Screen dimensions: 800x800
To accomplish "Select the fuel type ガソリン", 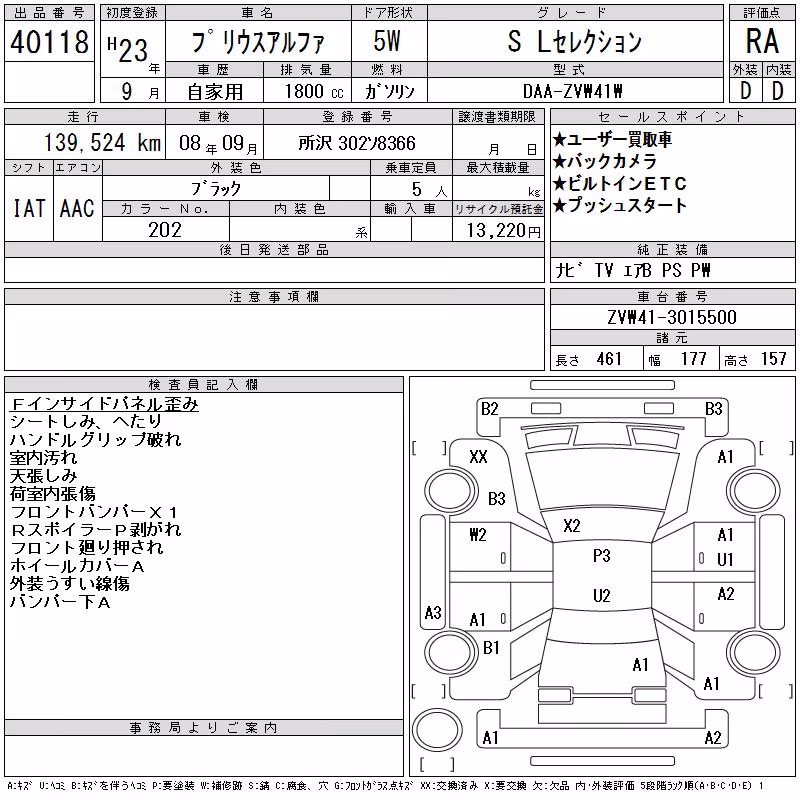I will (389, 91).
